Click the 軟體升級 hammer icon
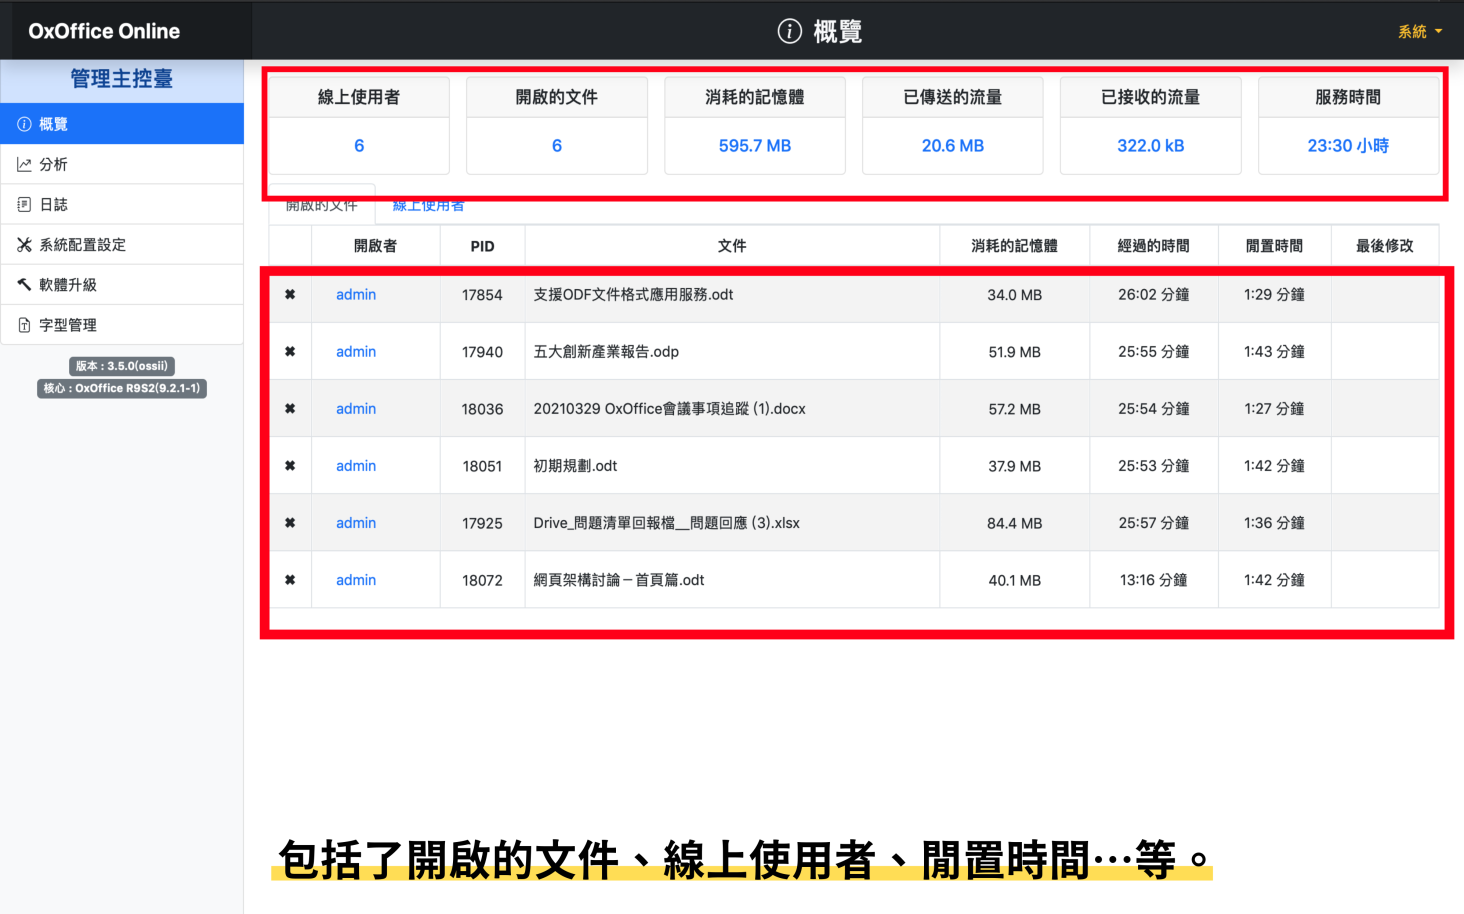The image size is (1464, 914). click(24, 284)
